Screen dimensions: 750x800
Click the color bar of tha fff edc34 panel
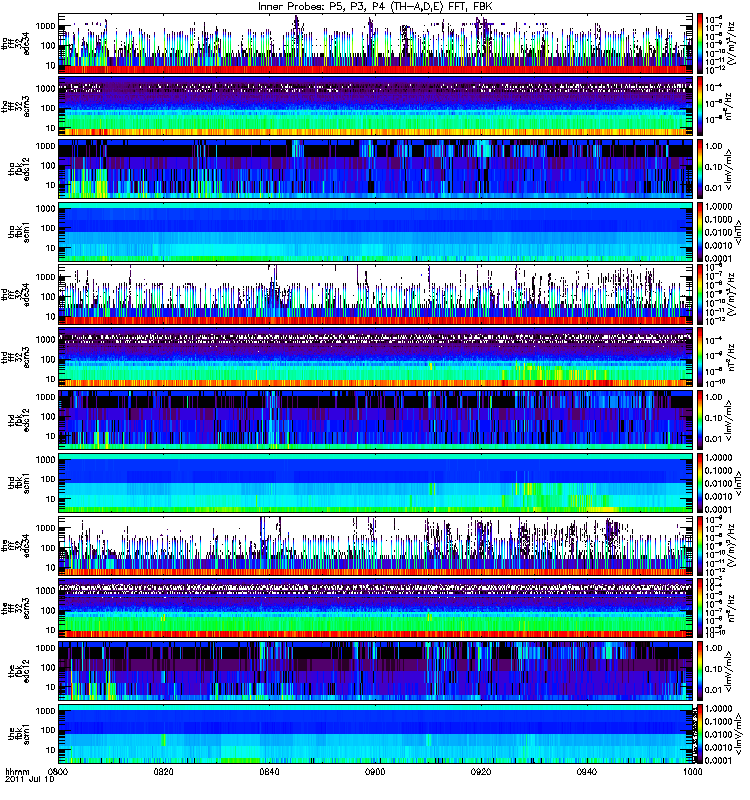coord(700,43)
